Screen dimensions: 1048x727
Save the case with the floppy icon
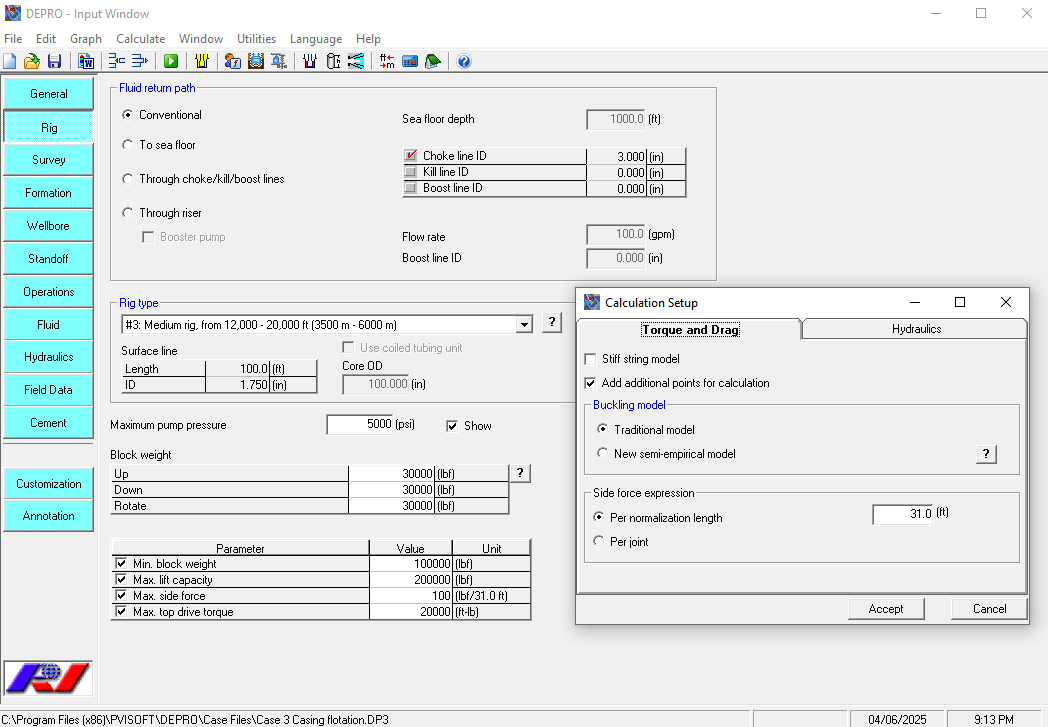(x=54, y=61)
